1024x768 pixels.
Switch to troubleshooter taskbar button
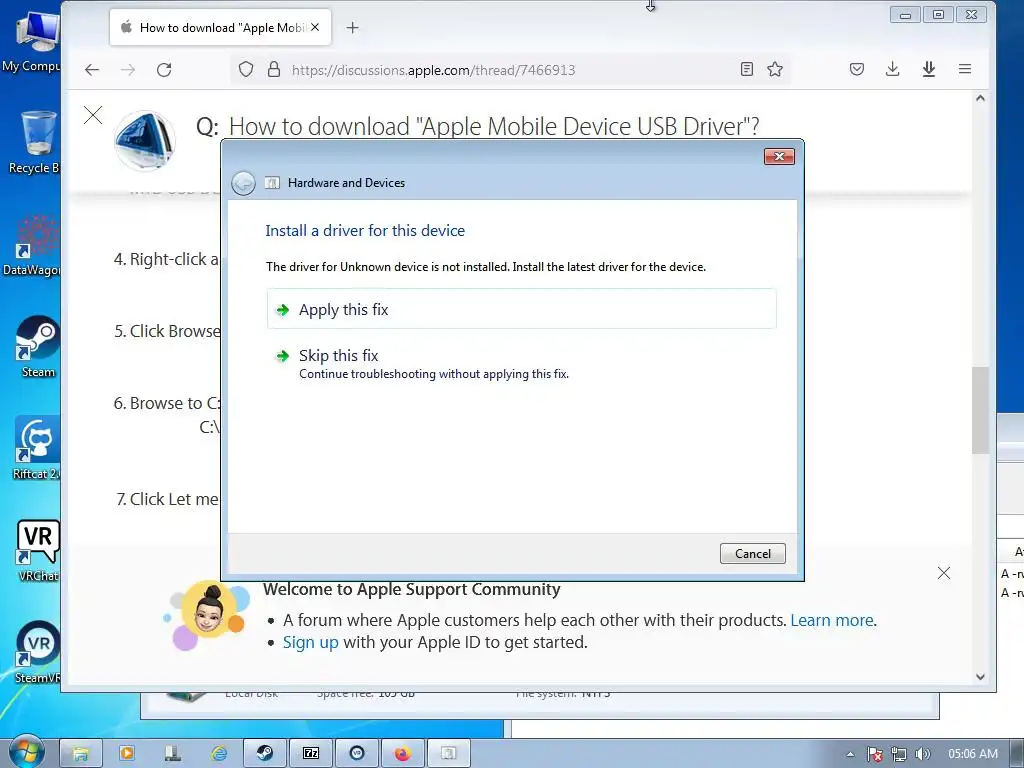point(448,754)
